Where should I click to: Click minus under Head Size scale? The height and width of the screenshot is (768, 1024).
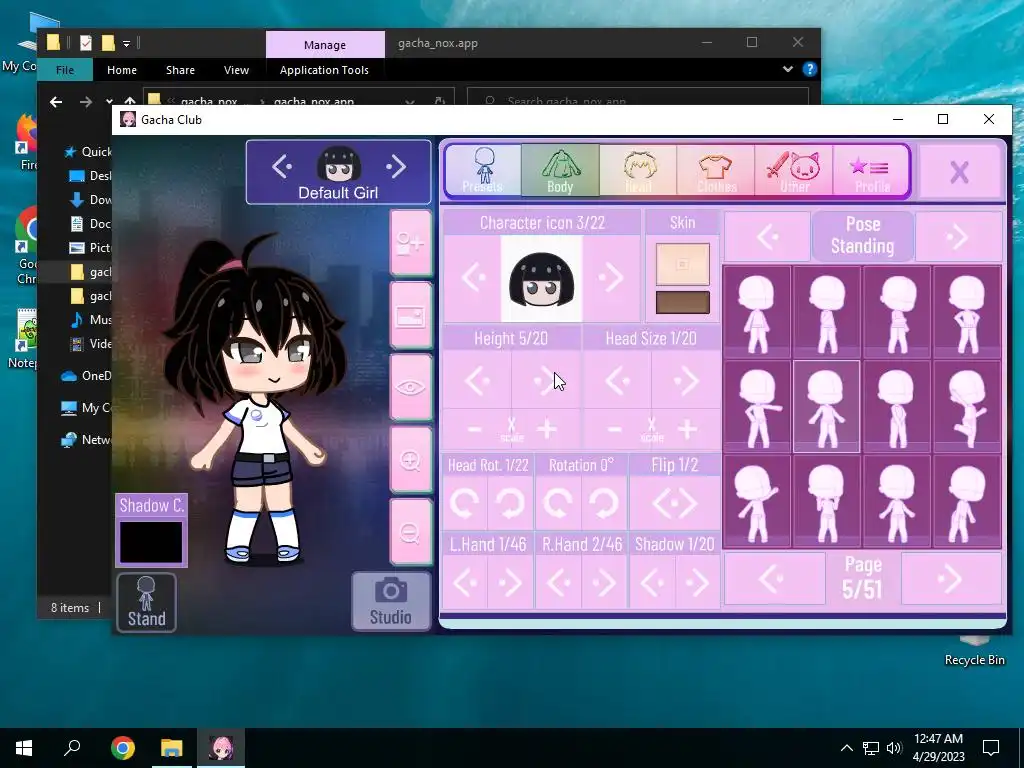click(615, 429)
